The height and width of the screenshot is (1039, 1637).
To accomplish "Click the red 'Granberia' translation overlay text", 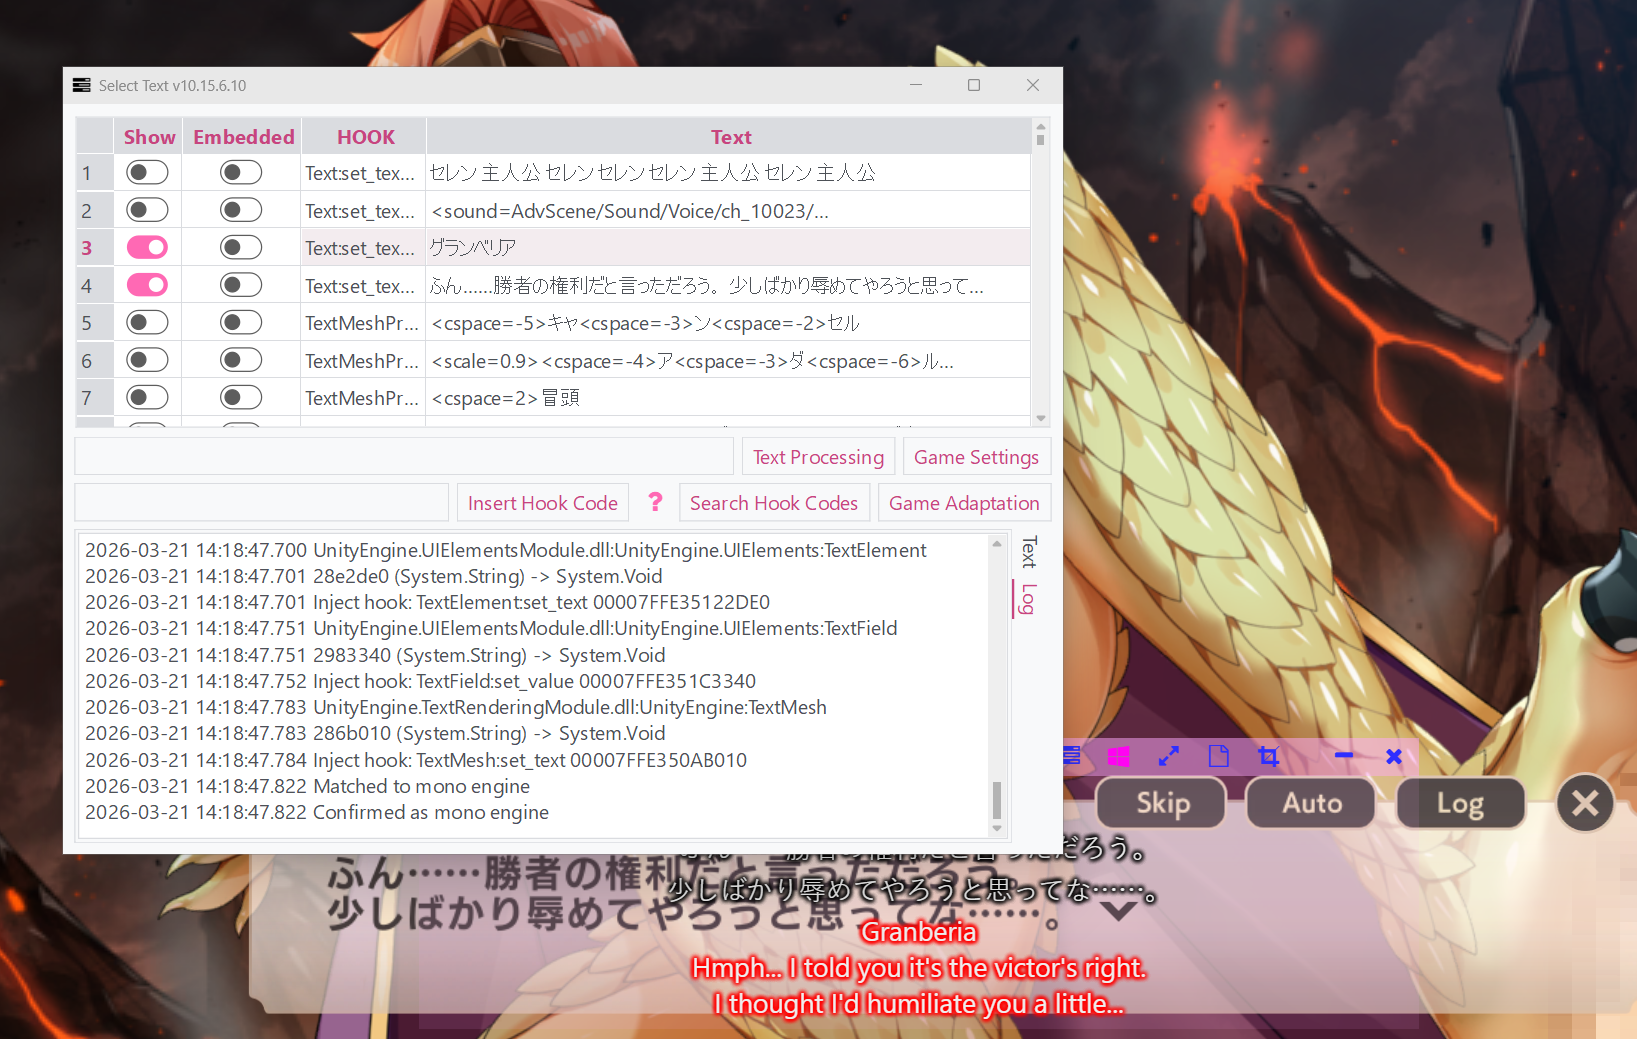I will click(x=918, y=932).
